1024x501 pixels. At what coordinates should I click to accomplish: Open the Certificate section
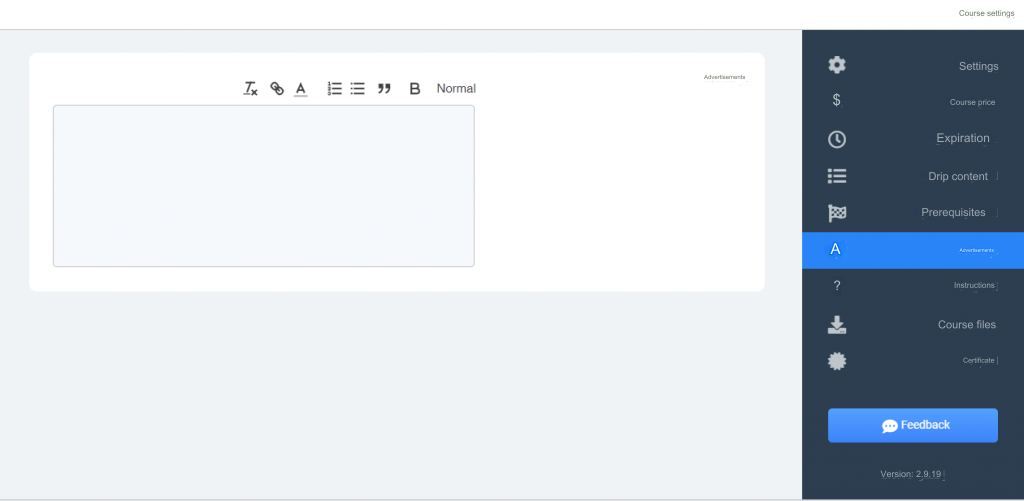[978, 361]
